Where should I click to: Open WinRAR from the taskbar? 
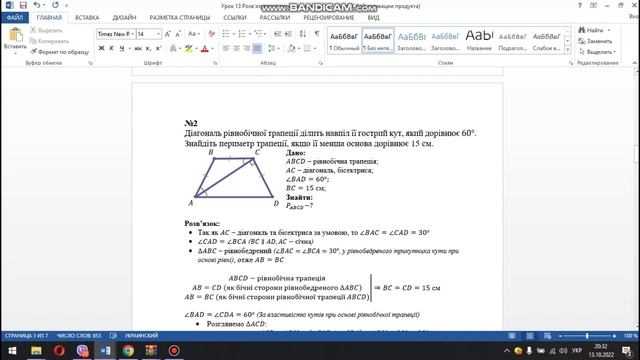[151, 351]
